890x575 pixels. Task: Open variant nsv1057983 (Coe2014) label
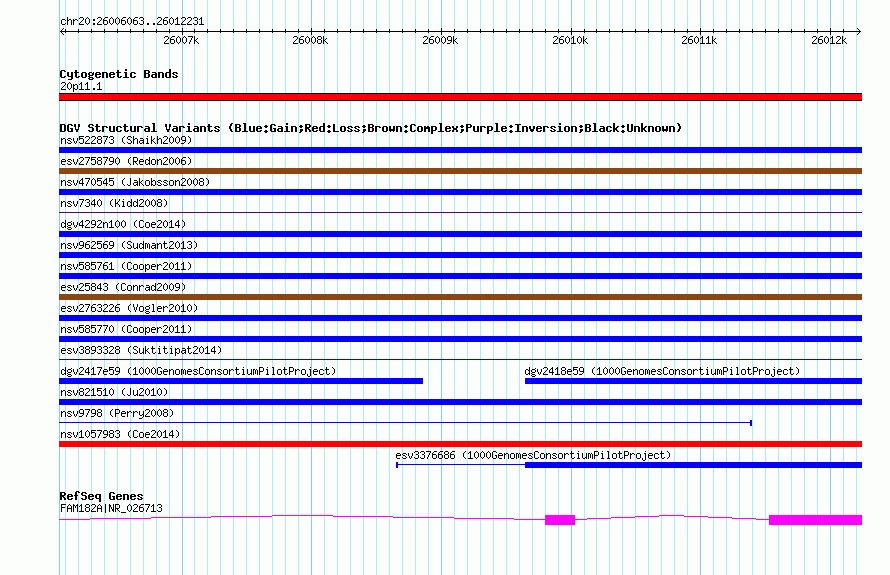[120, 434]
